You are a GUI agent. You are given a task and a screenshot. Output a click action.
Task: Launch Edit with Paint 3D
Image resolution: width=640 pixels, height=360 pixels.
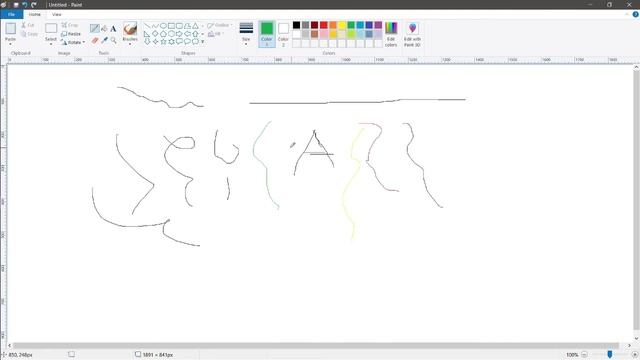[412, 34]
